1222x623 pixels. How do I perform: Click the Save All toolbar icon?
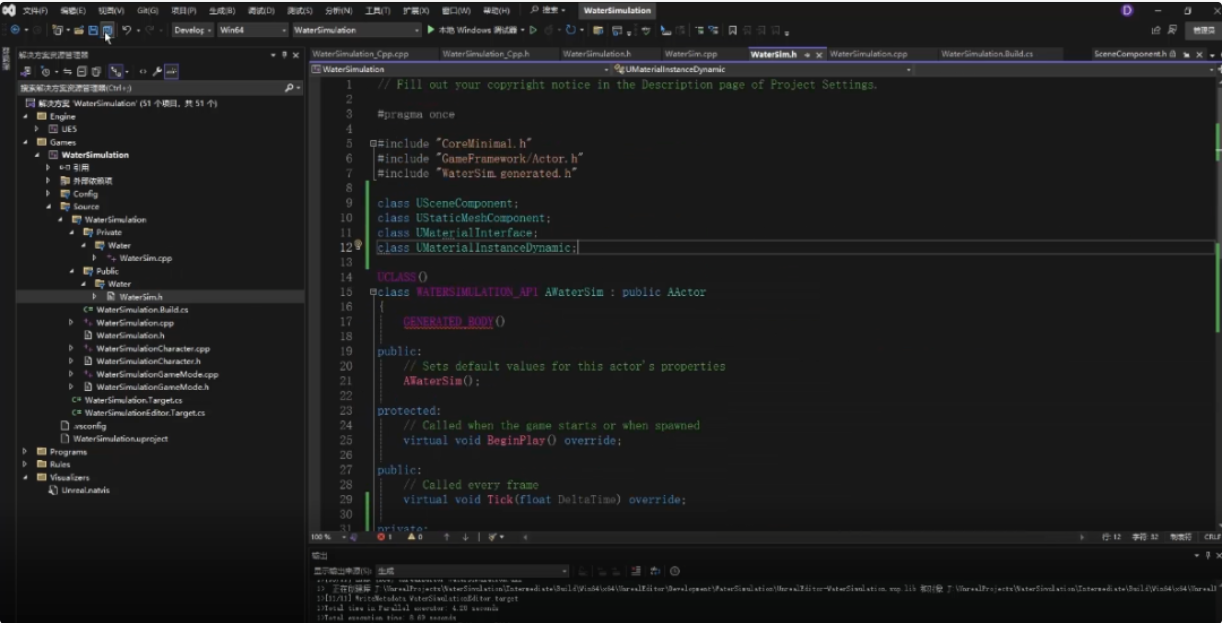[x=107, y=31]
